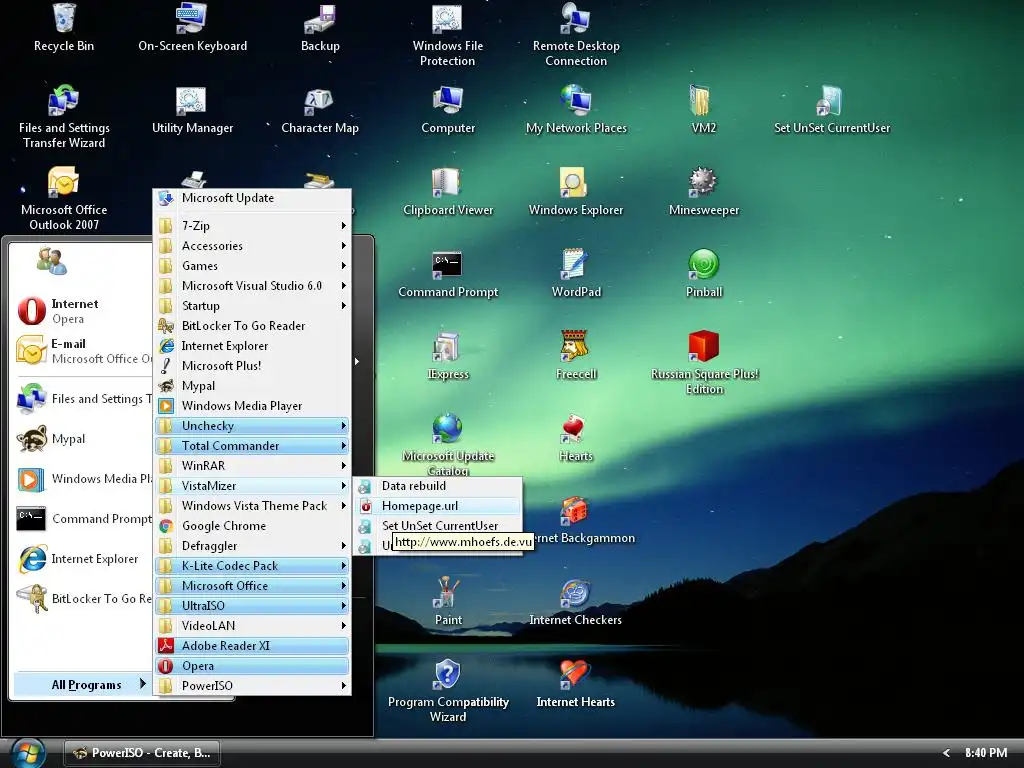This screenshot has width=1024, height=768.
Task: Select the Utility Manager desktop icon
Action: pos(192,110)
